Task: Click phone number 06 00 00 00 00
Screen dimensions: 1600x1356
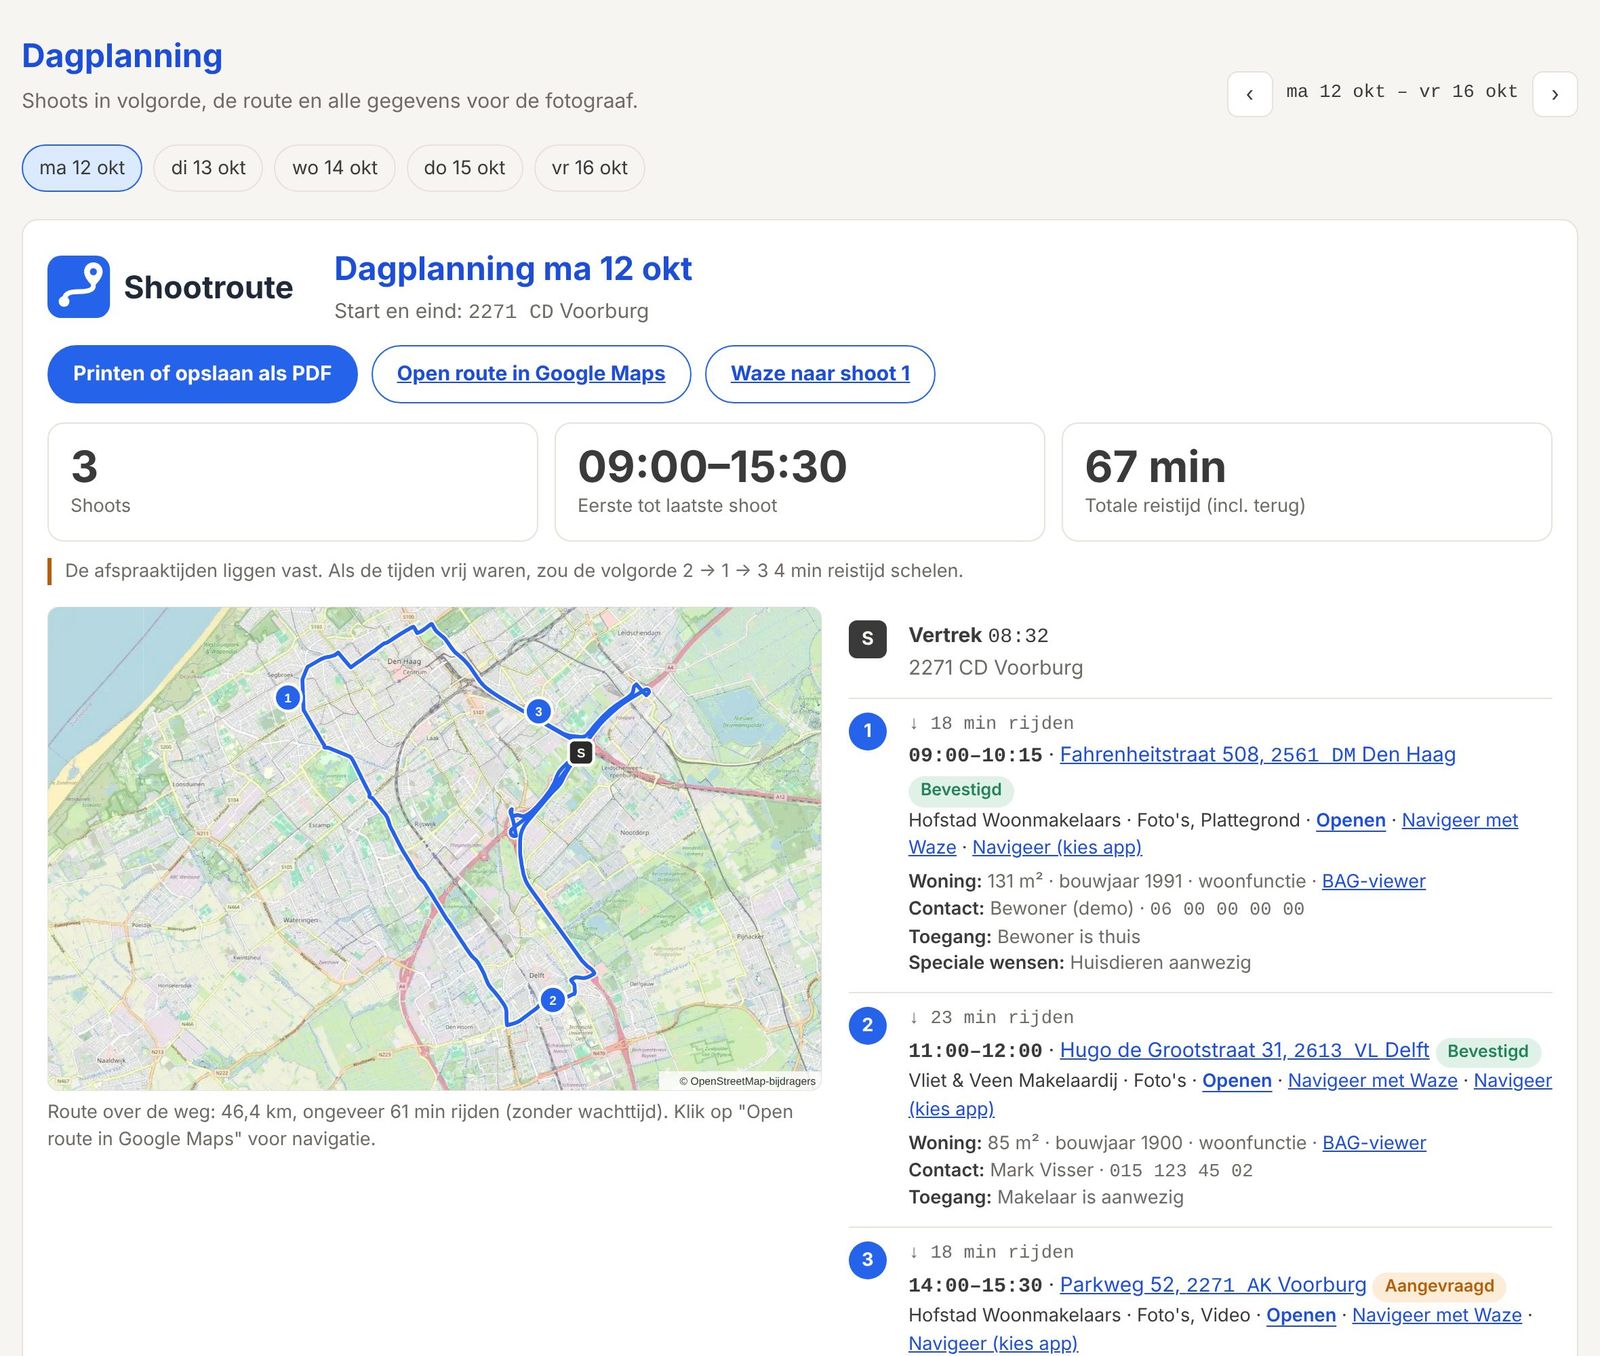Action: pos(1227,909)
